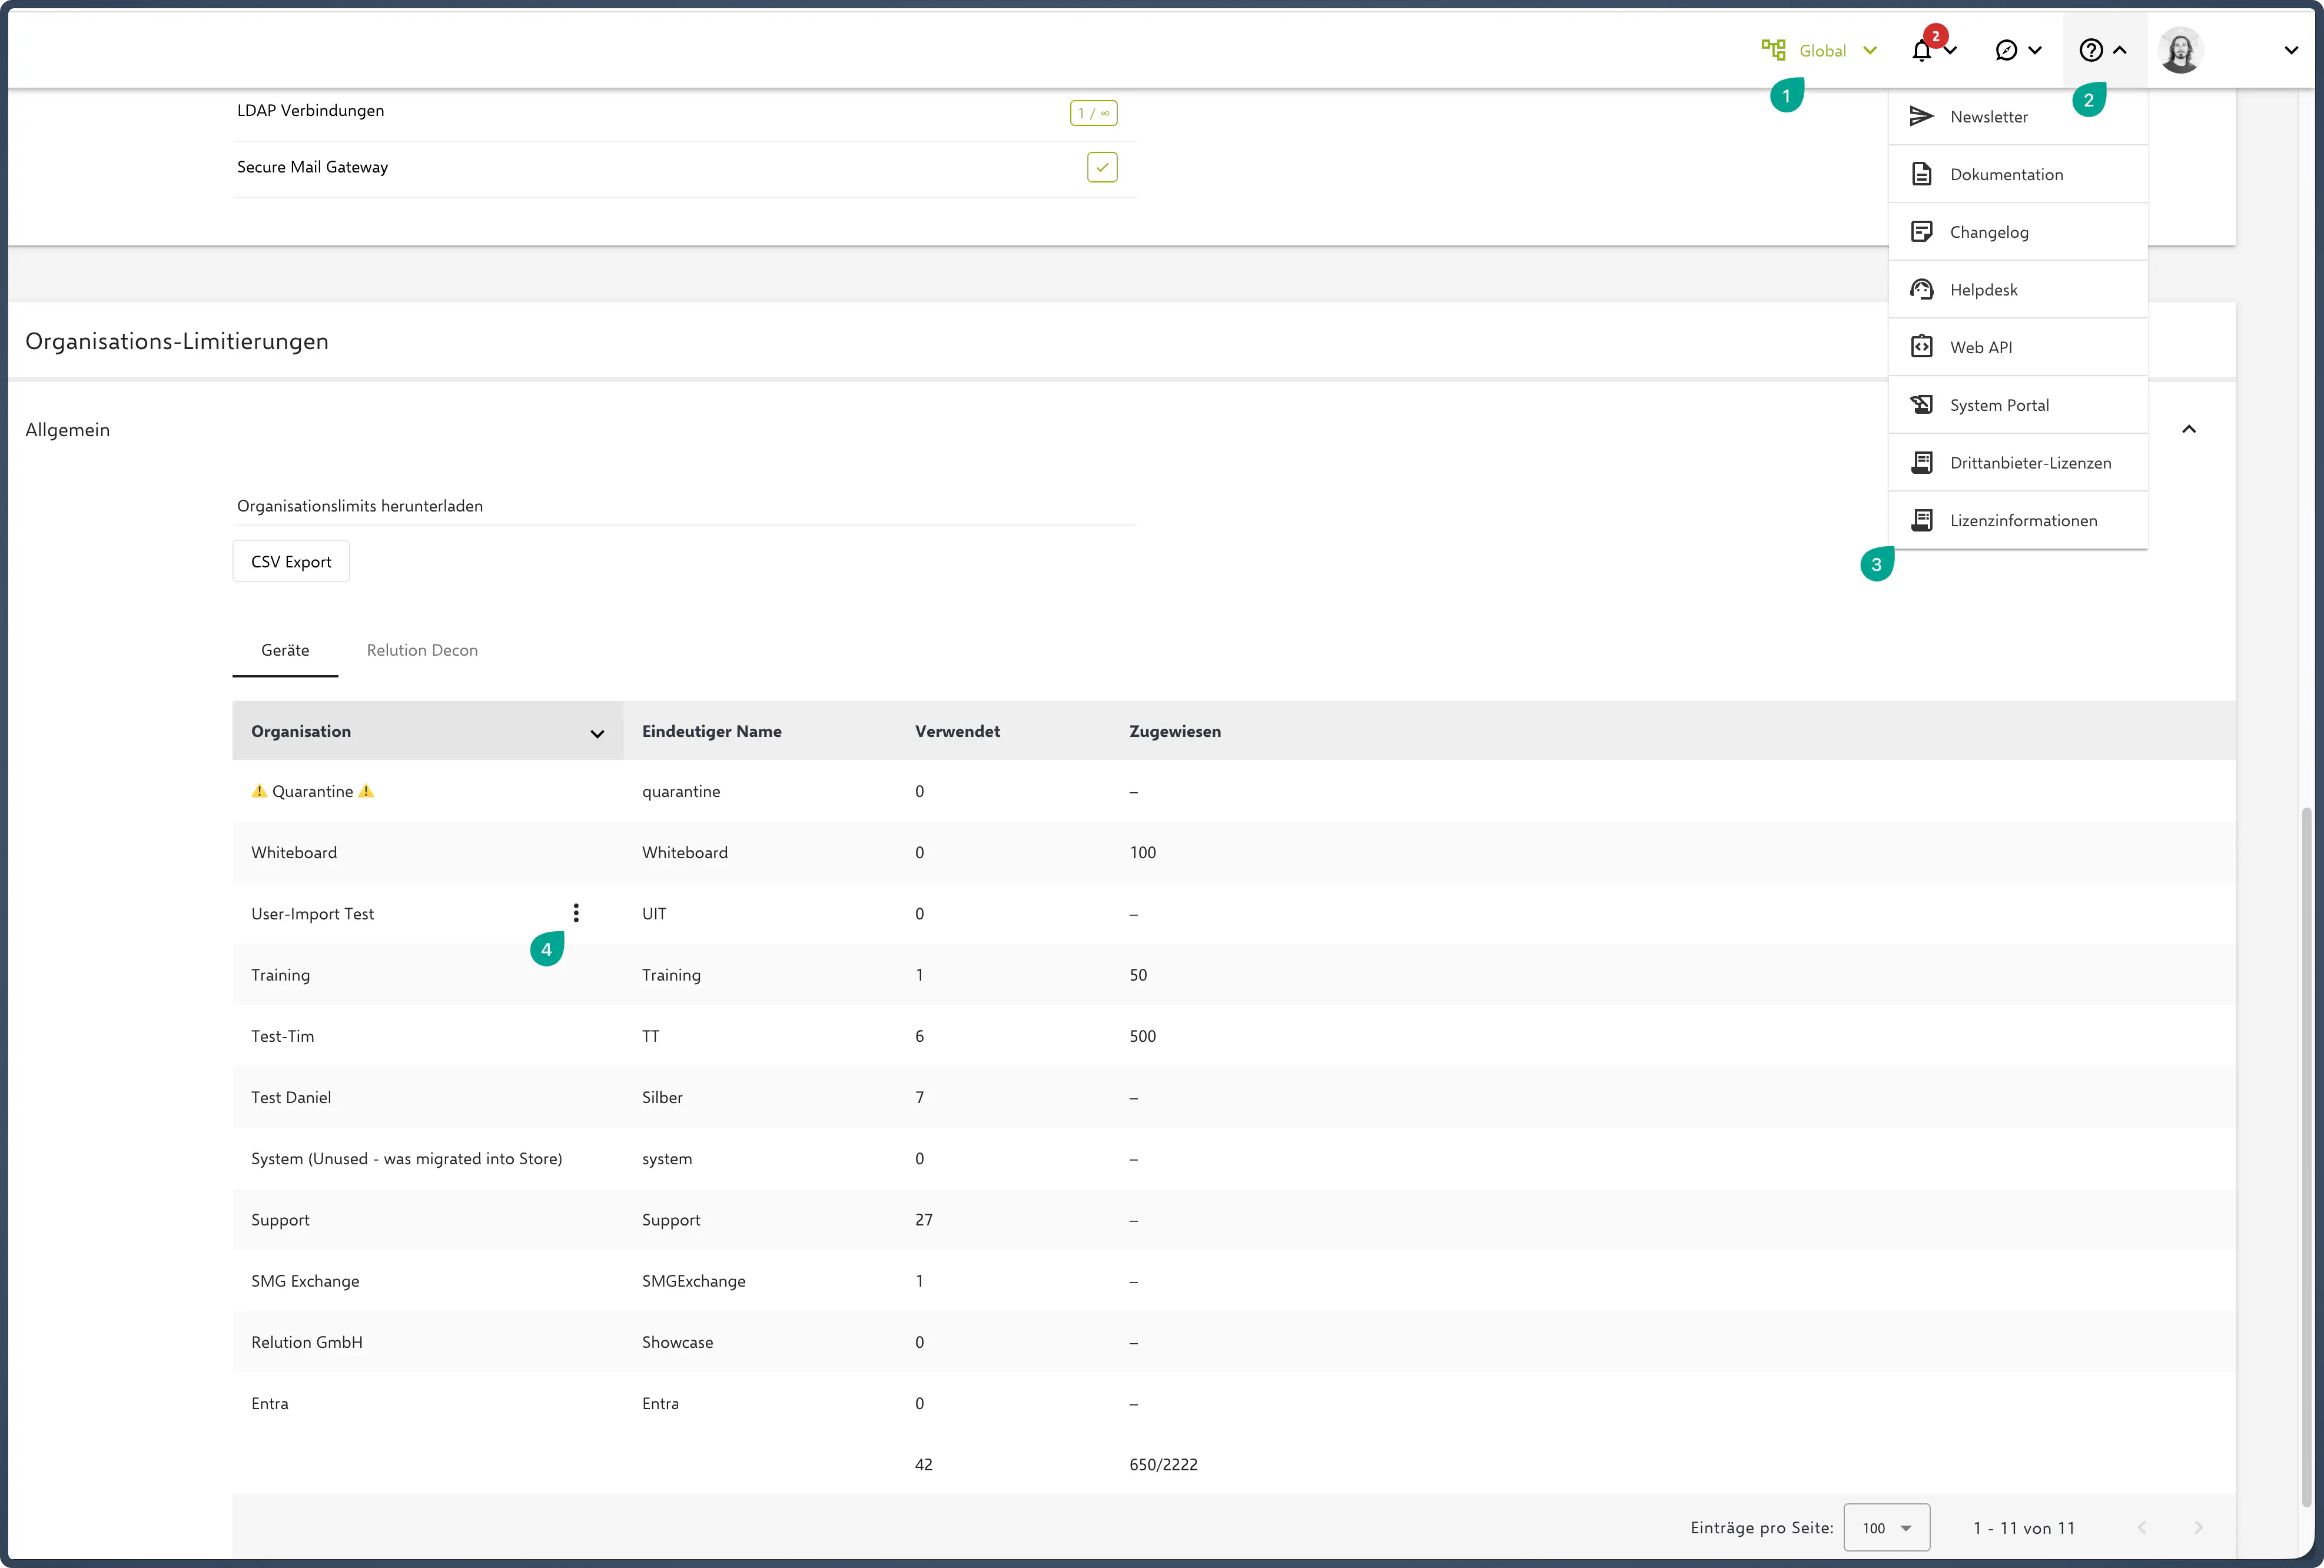Switch to Relution Decon tab
The width and height of the screenshot is (2324, 1568).
[x=422, y=651]
